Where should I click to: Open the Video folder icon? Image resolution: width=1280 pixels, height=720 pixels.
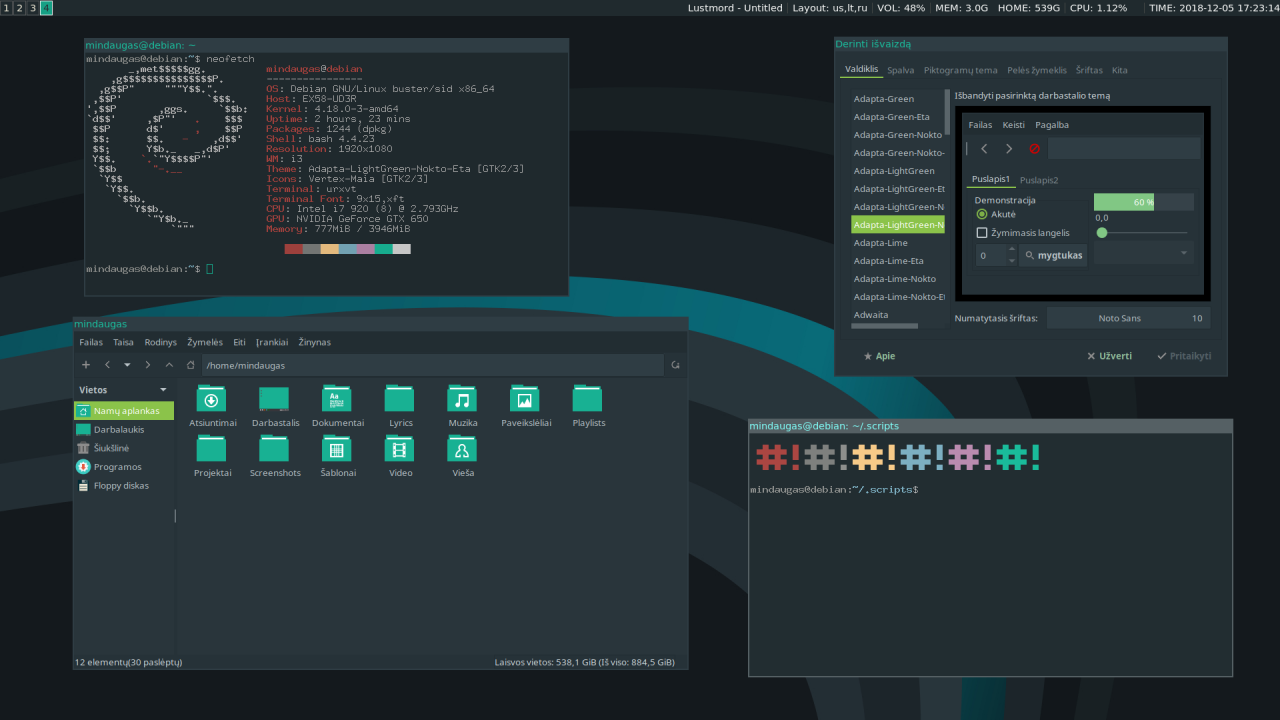coord(399,449)
